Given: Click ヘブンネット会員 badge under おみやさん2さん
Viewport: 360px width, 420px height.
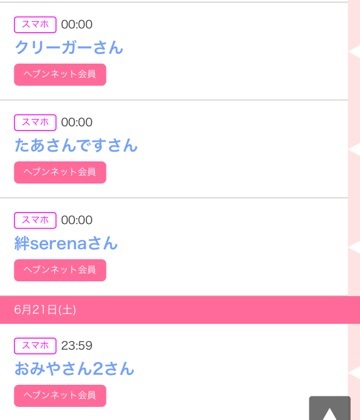Looking at the screenshot, I should (x=60, y=396).
